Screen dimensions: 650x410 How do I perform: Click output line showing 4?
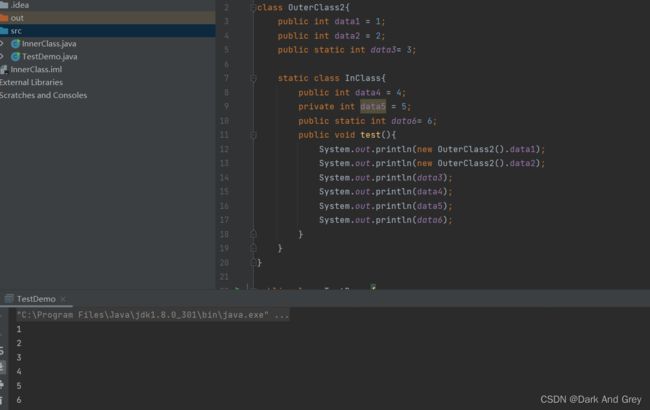pyautogui.click(x=19, y=371)
